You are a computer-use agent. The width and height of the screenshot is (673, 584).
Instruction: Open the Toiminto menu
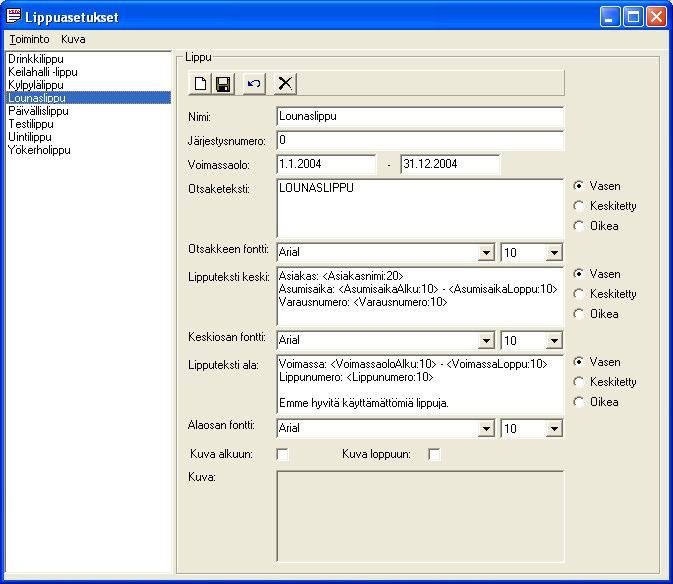pos(29,39)
